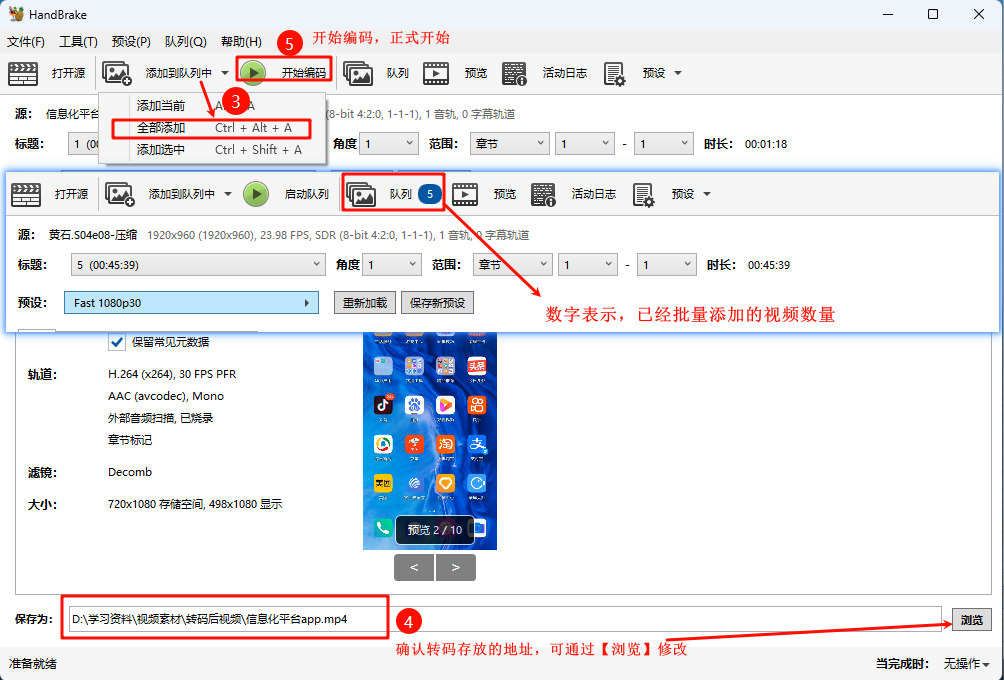The width and height of the screenshot is (1004, 680).
Task: Open the 工具(T) menu
Action: 78,42
